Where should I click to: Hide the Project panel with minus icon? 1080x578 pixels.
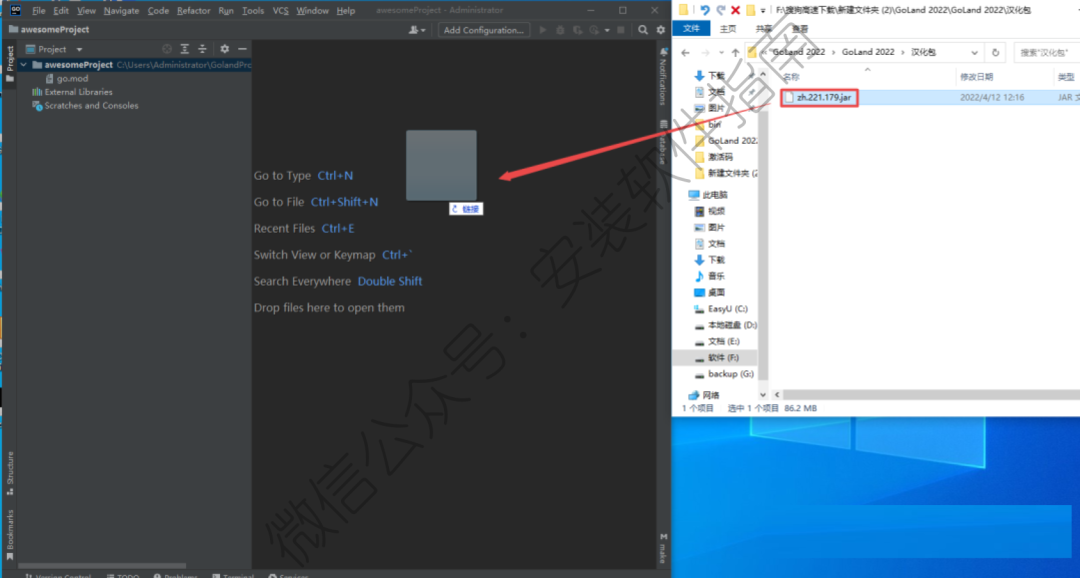coord(242,49)
